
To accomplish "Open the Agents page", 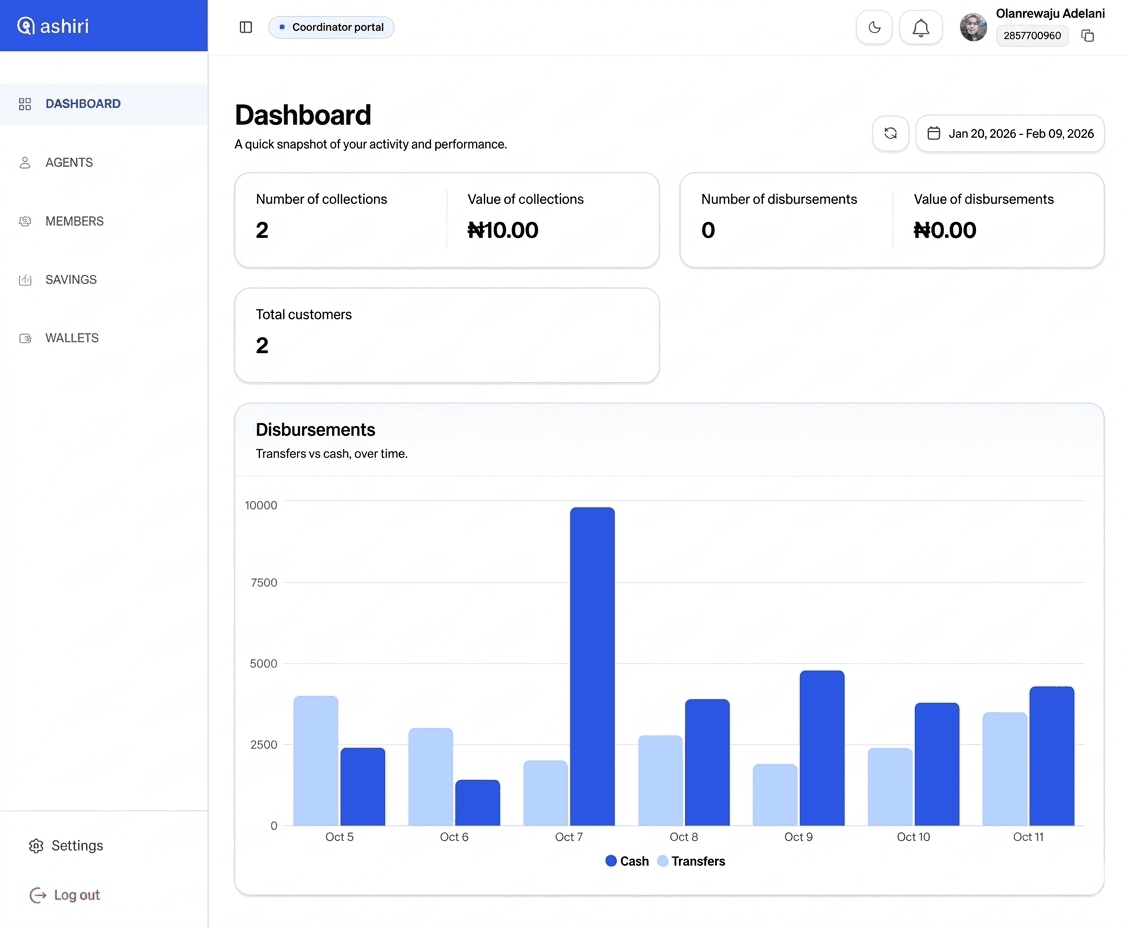I will [x=104, y=162].
